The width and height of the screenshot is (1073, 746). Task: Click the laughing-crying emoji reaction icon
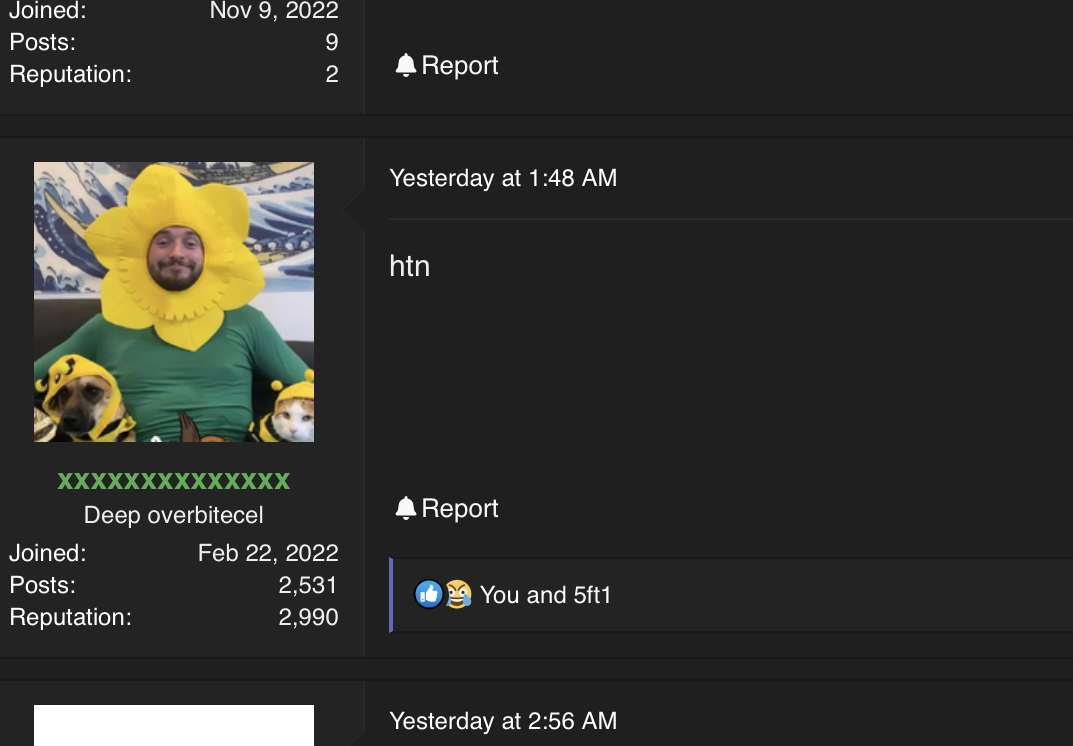[x=458, y=595]
